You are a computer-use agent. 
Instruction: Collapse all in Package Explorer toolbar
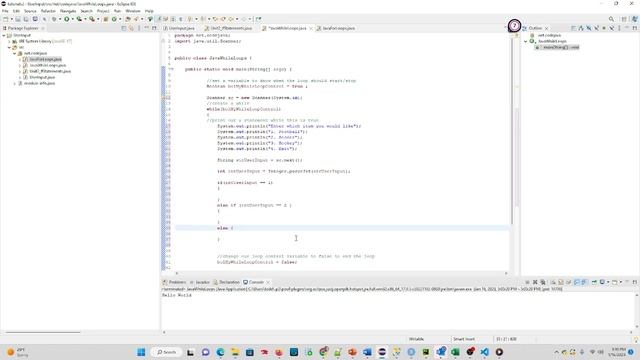(124, 28)
